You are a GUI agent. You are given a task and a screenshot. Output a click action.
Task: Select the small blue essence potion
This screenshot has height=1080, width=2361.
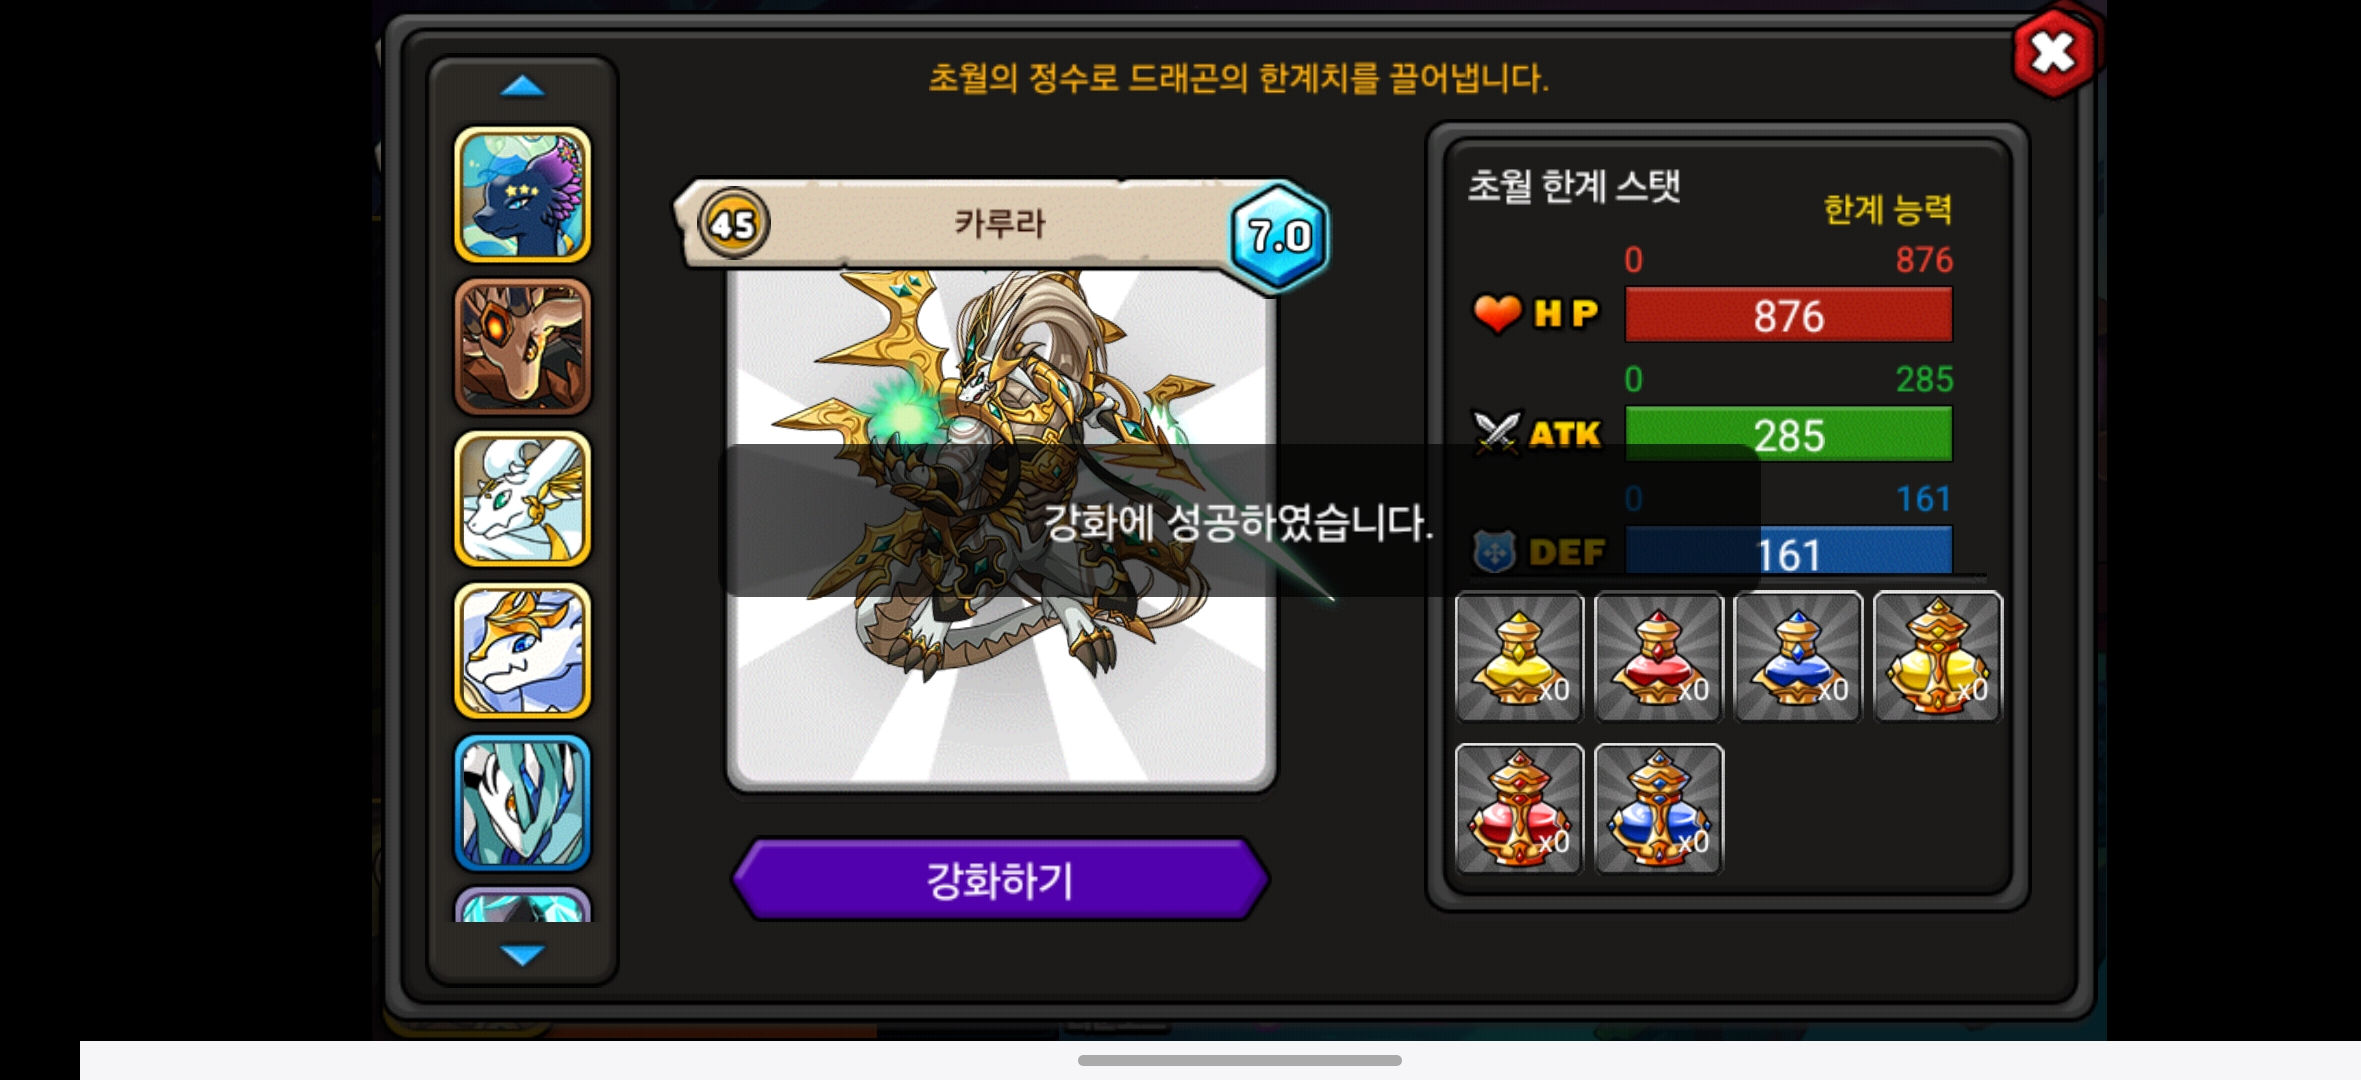tap(1797, 656)
